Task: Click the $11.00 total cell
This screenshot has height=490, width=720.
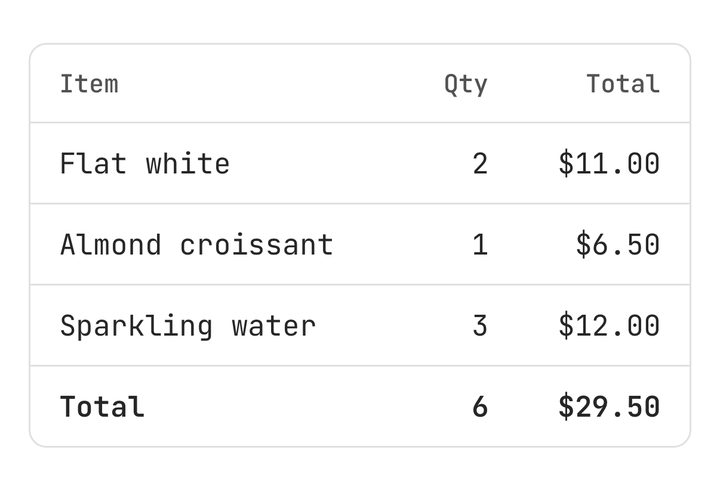Action: (609, 163)
